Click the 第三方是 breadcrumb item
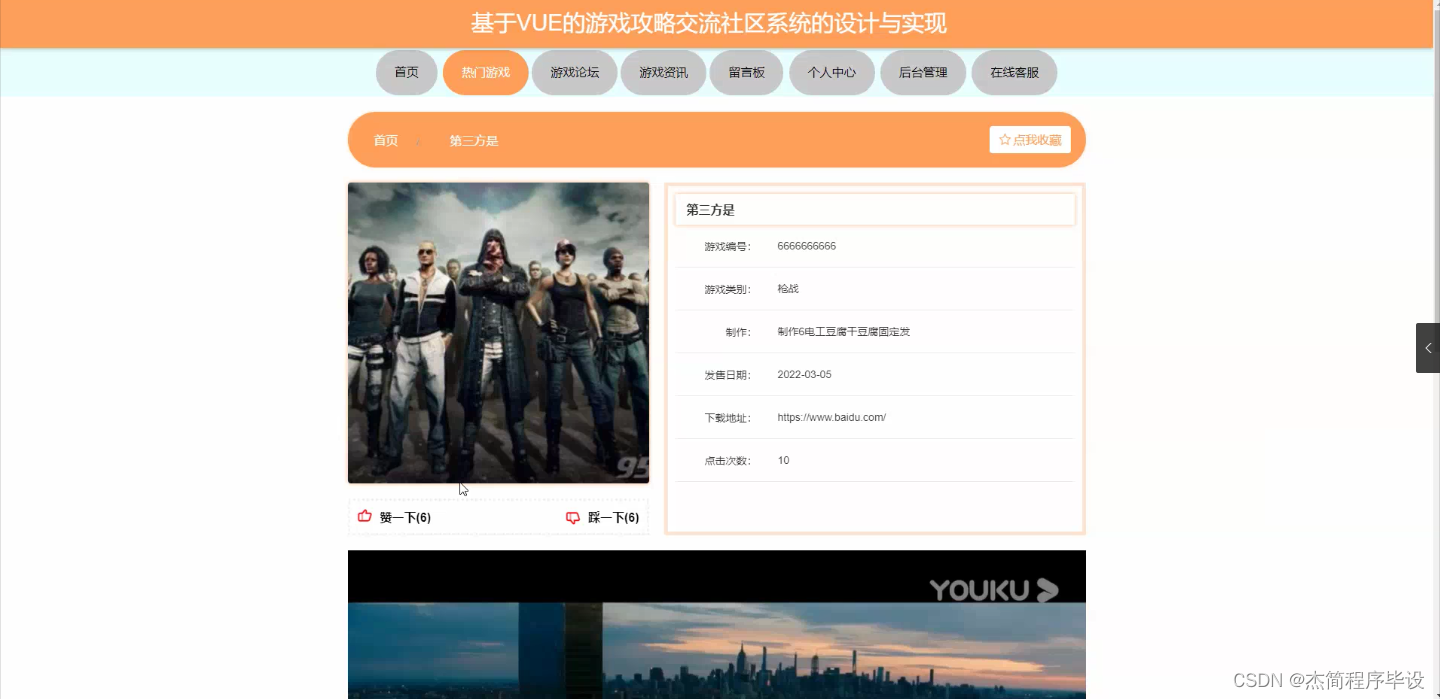Screen dimensions: 1440x699 (x=474, y=141)
